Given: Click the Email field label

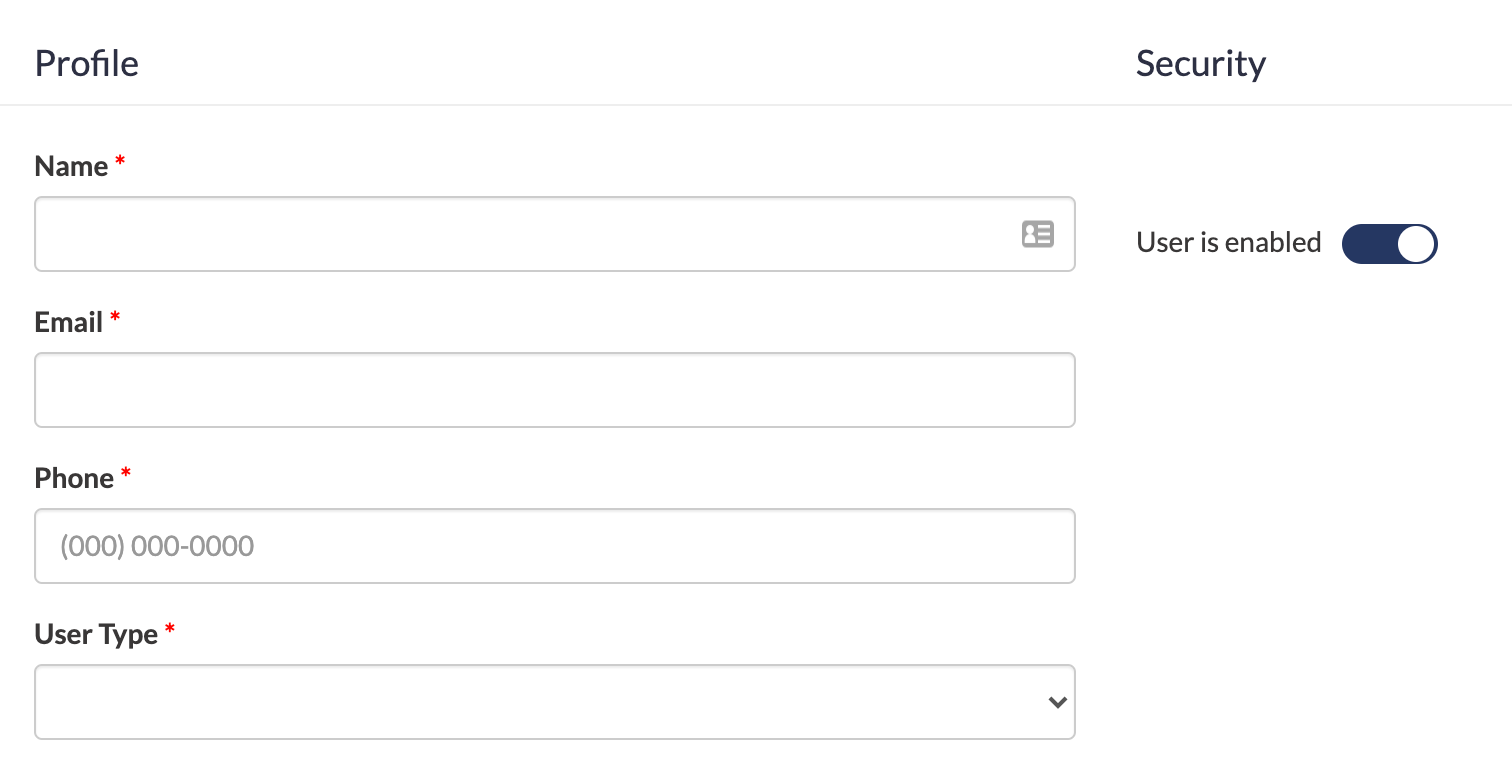Looking at the screenshot, I should 69,322.
